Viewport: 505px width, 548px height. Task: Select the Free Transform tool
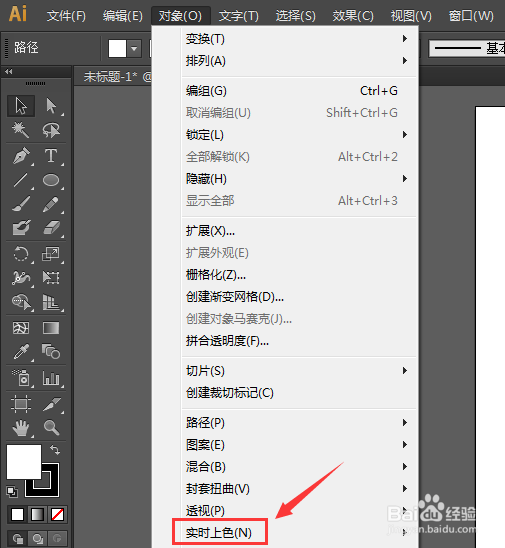51,278
